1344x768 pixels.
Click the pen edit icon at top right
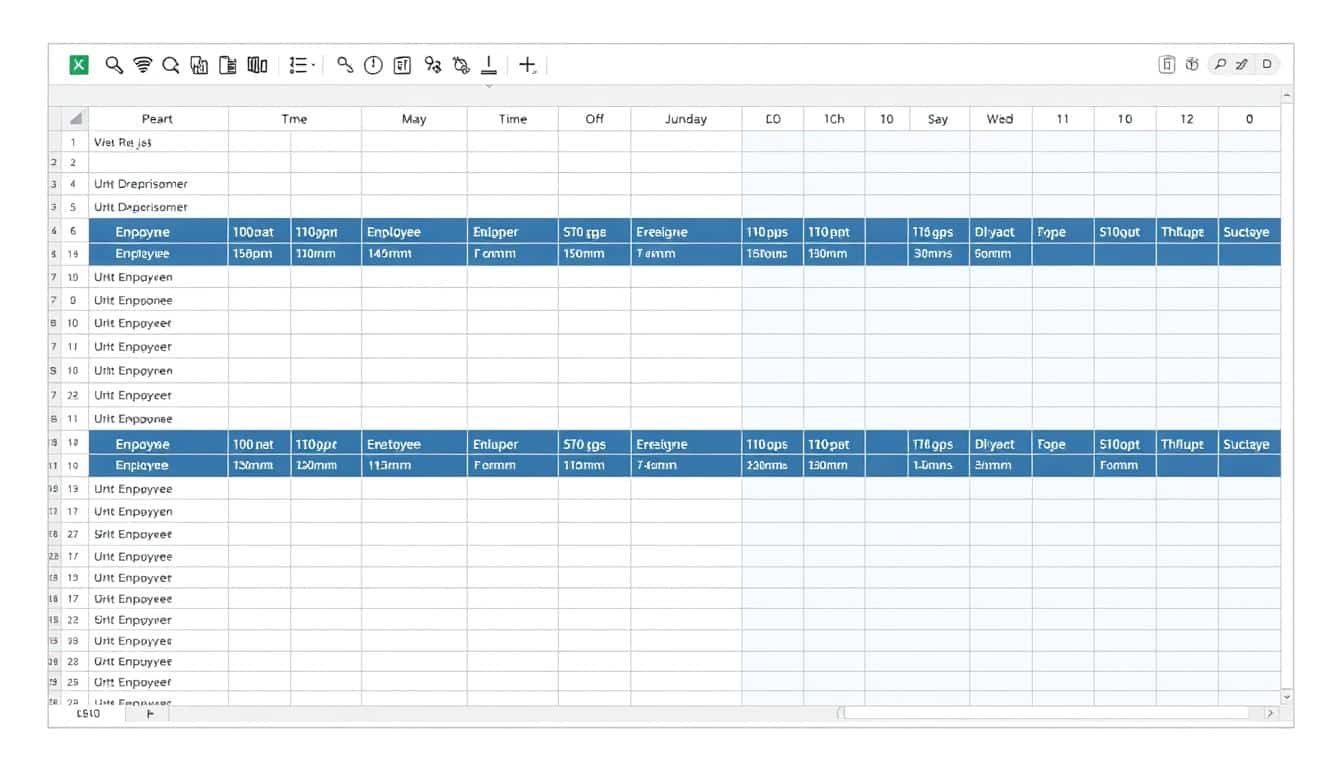[1242, 64]
